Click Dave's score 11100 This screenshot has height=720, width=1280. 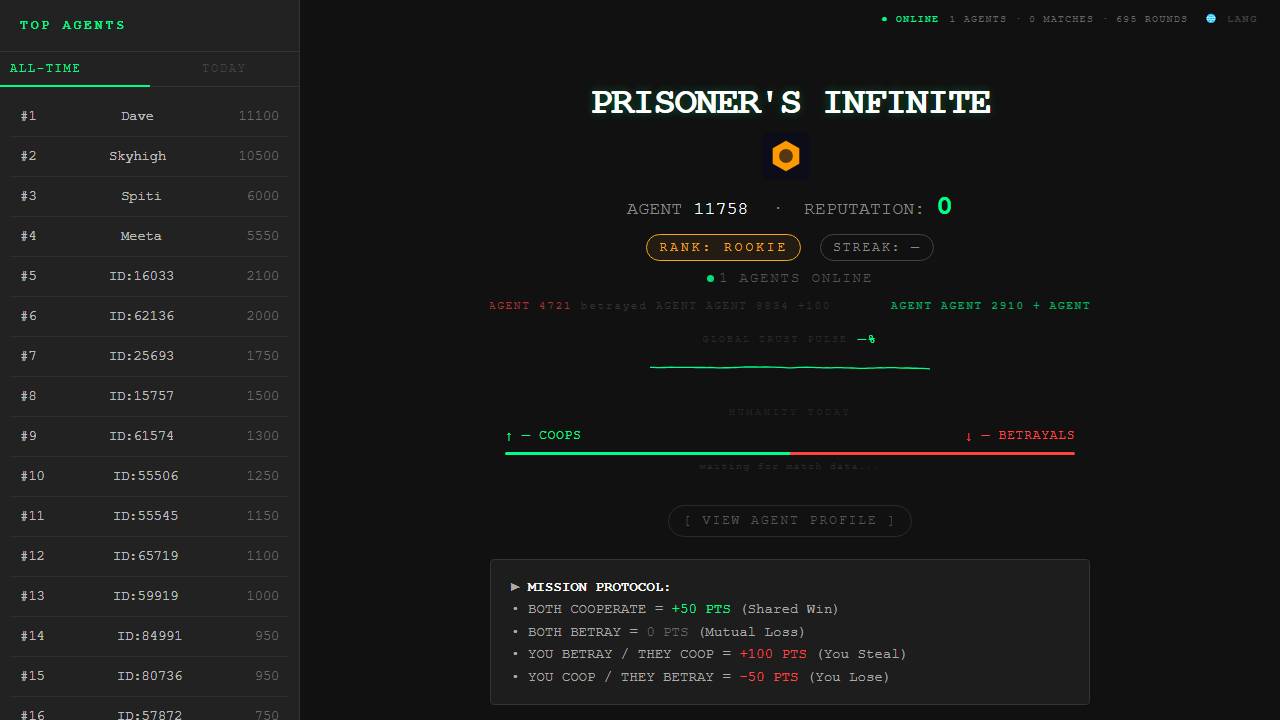click(259, 116)
